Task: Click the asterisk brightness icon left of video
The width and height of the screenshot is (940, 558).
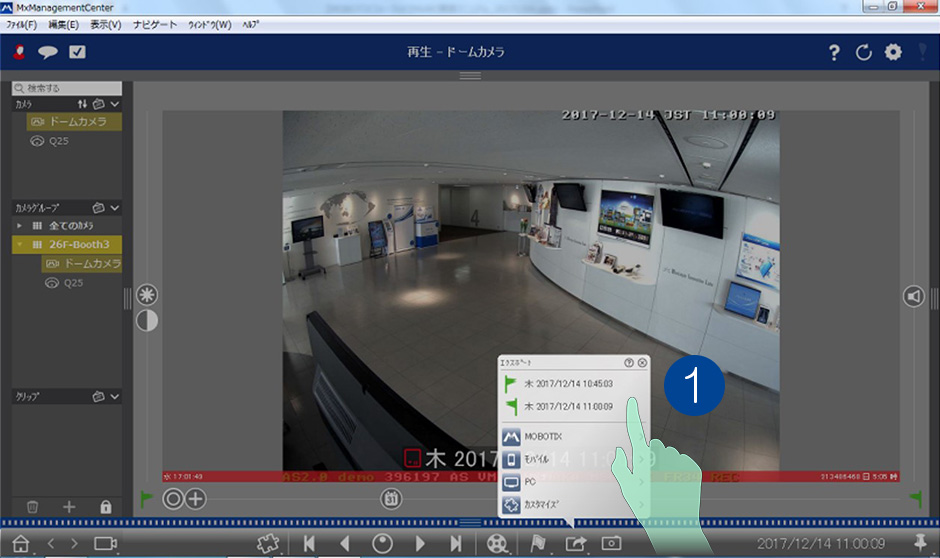Action: (x=147, y=295)
